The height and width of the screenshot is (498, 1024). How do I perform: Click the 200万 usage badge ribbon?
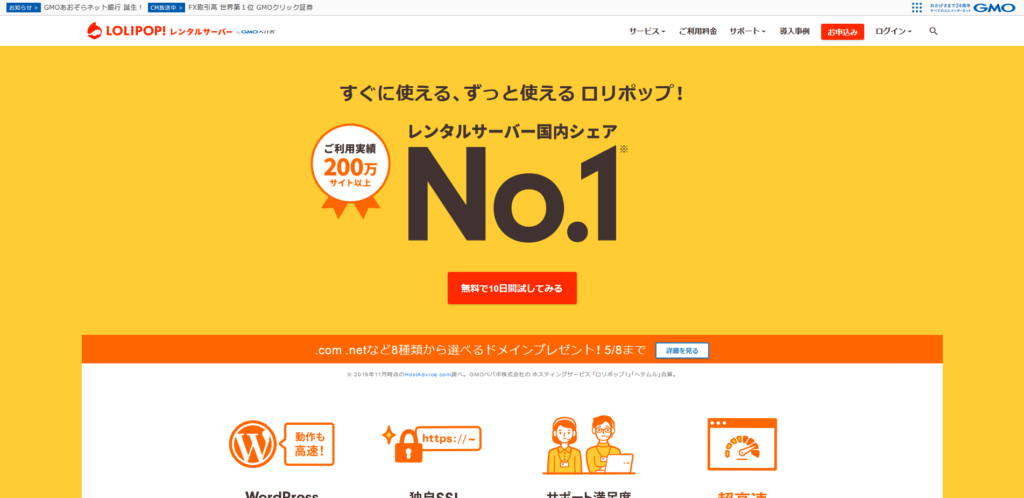click(x=350, y=171)
